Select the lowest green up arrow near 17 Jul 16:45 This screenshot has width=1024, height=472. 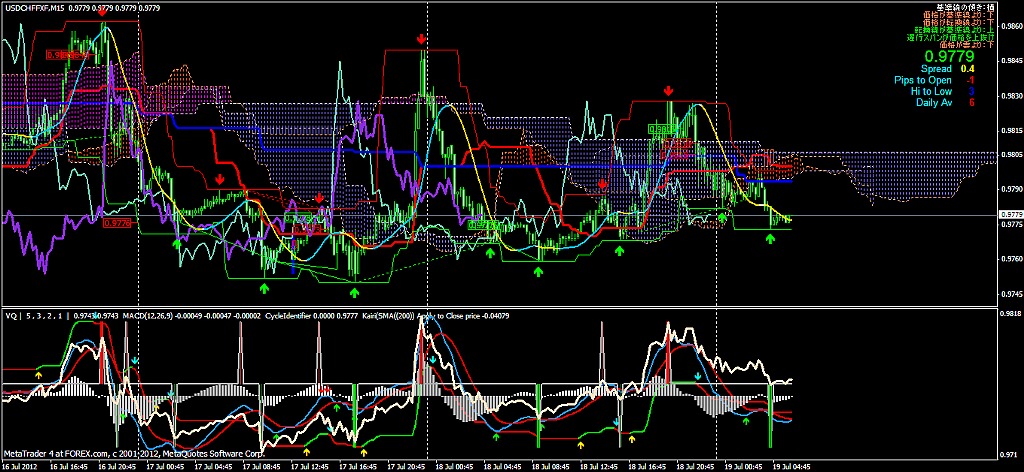click(355, 292)
